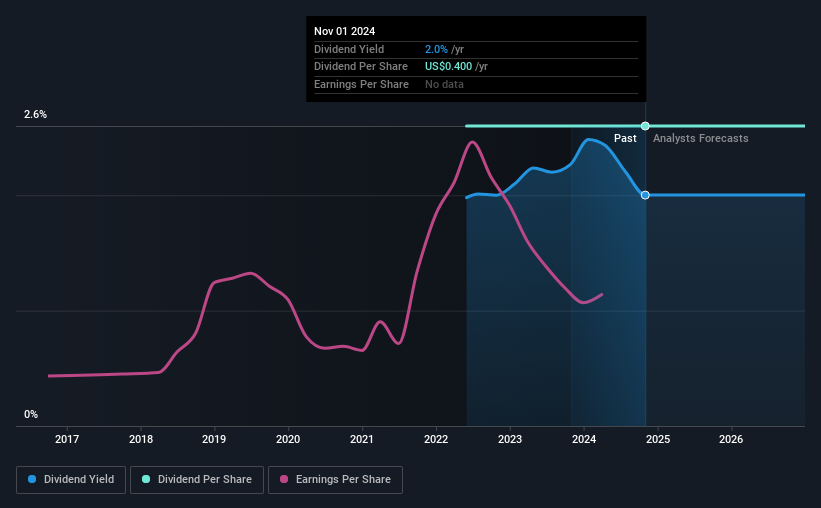Toggle the Dividend Per Share legend button
The height and width of the screenshot is (508, 821).
[197, 480]
